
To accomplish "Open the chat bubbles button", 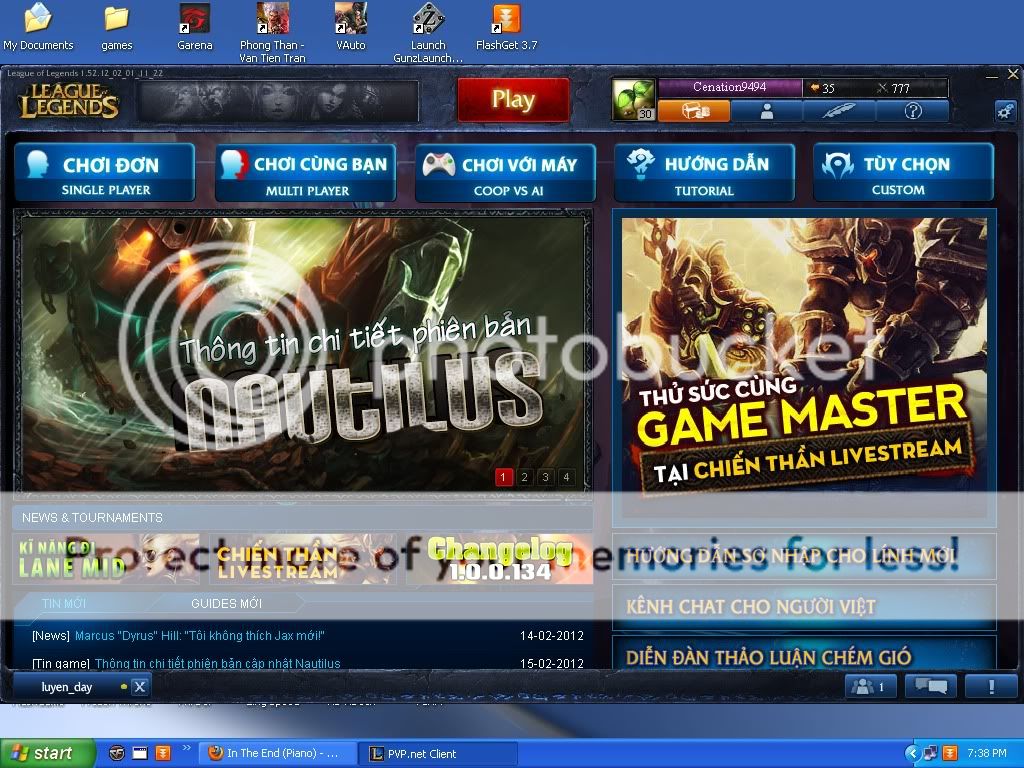I will pyautogui.click(x=931, y=686).
